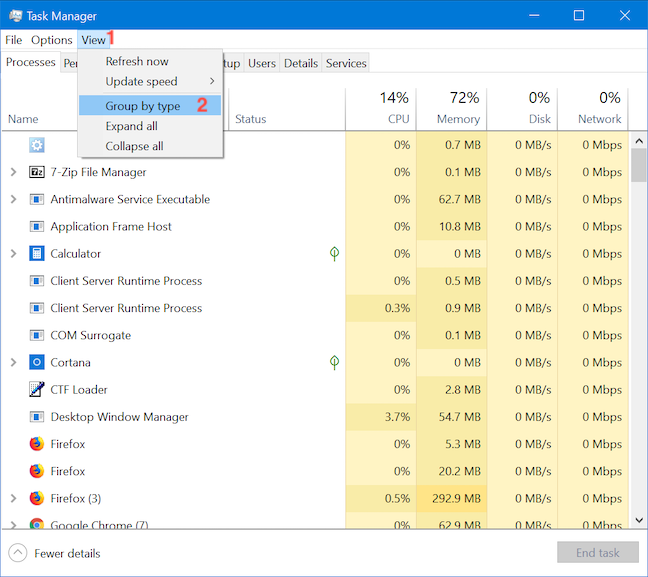
Task: Expand the Antimalware Service Executable group
Action: point(14,199)
